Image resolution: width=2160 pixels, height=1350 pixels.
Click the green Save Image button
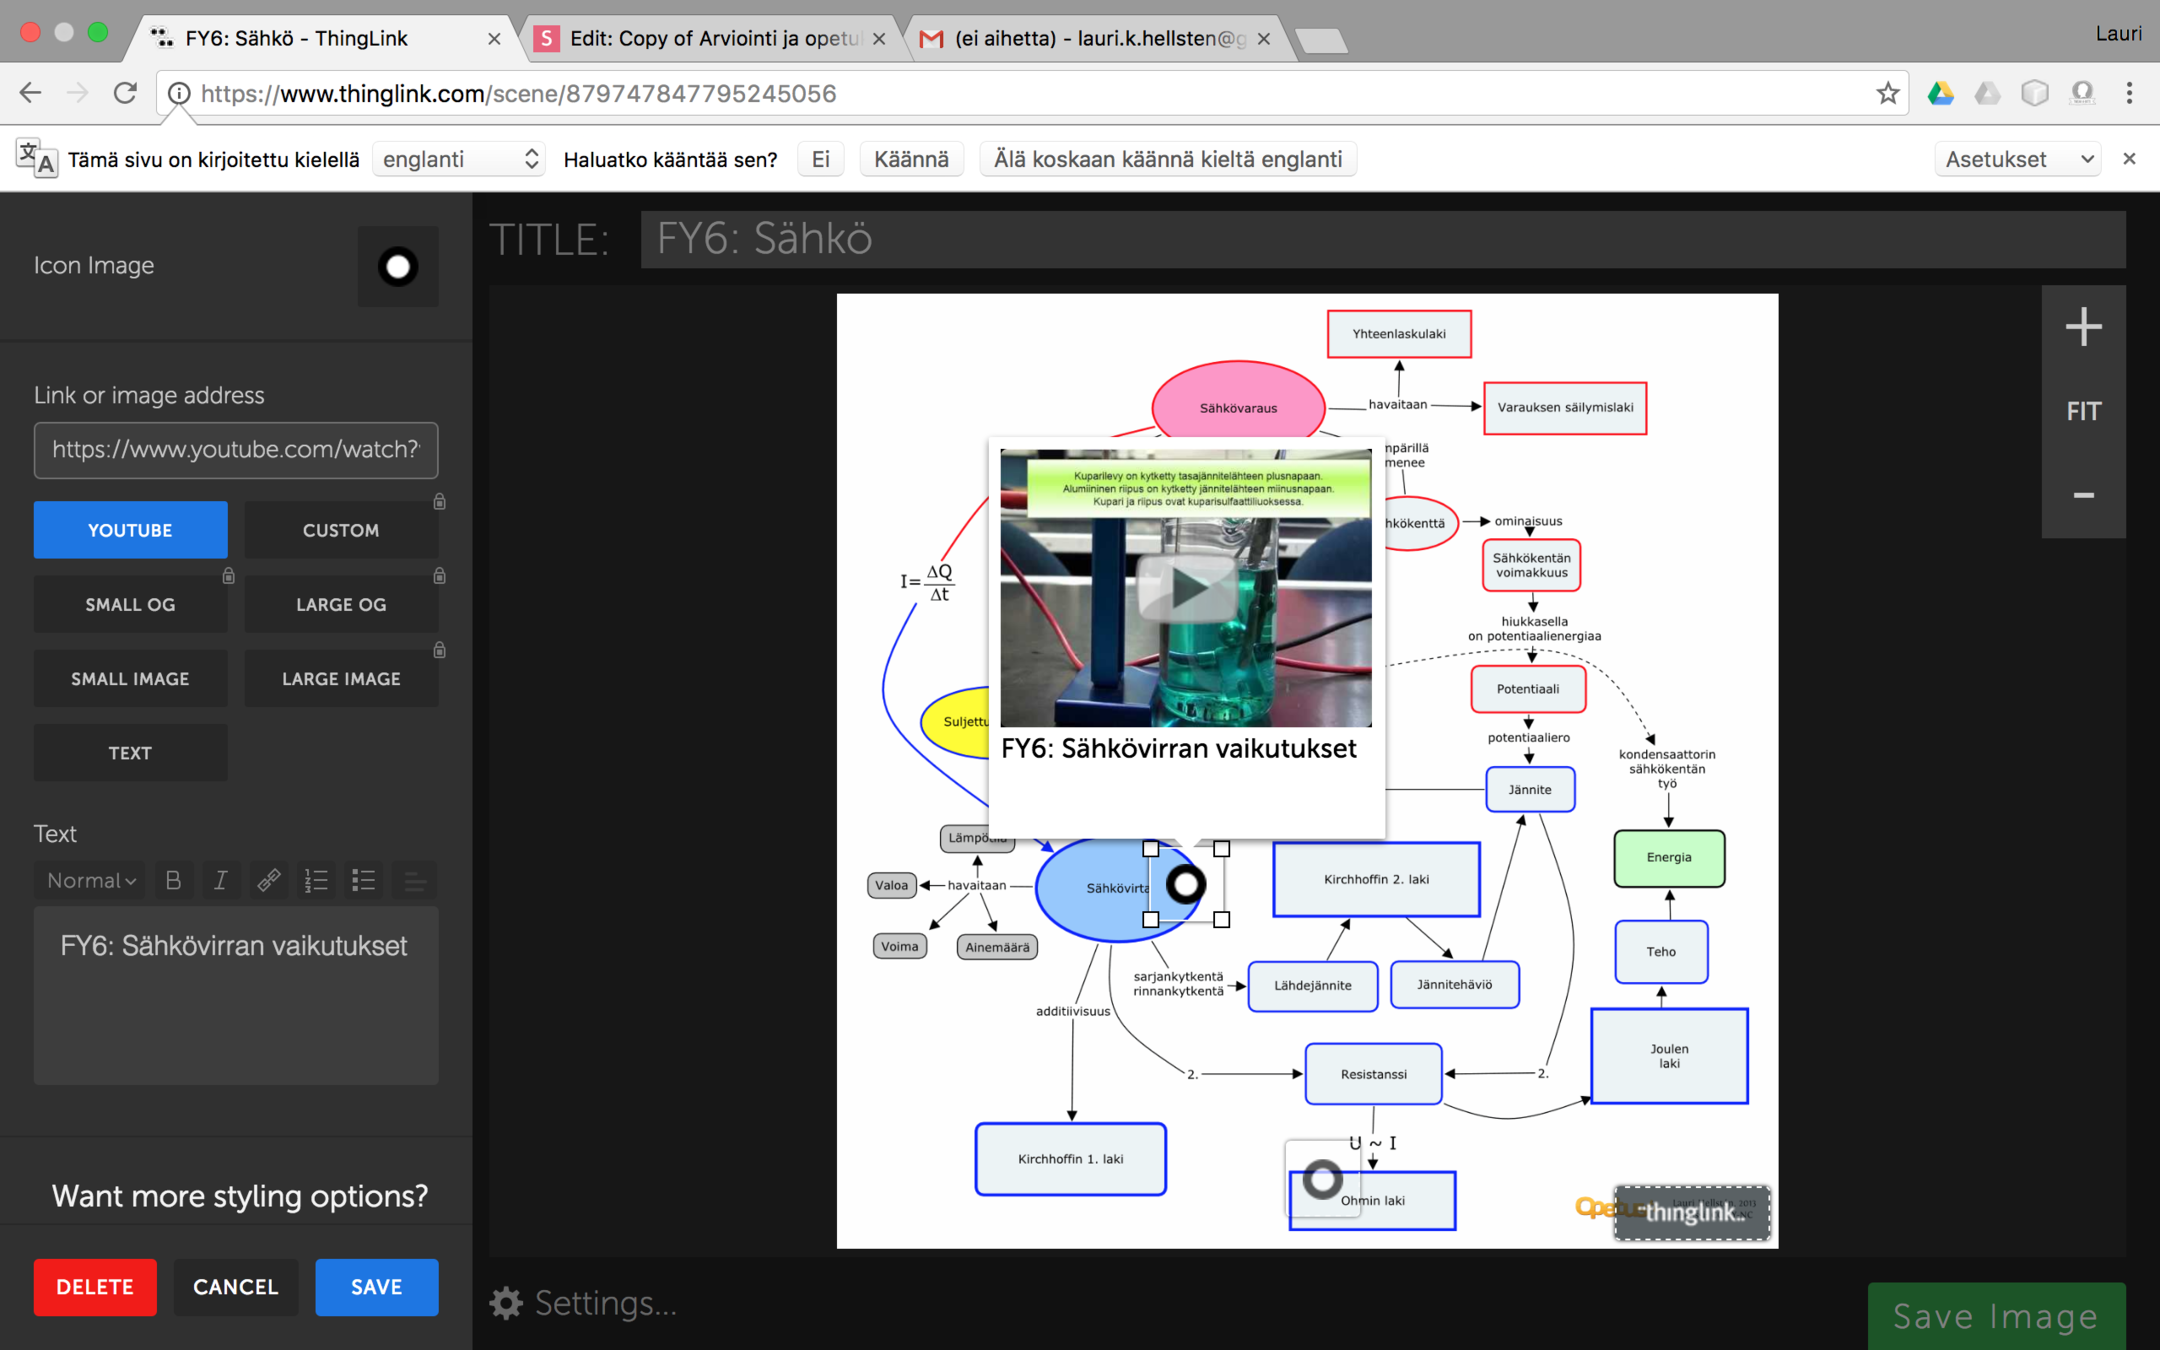[x=1995, y=1316]
